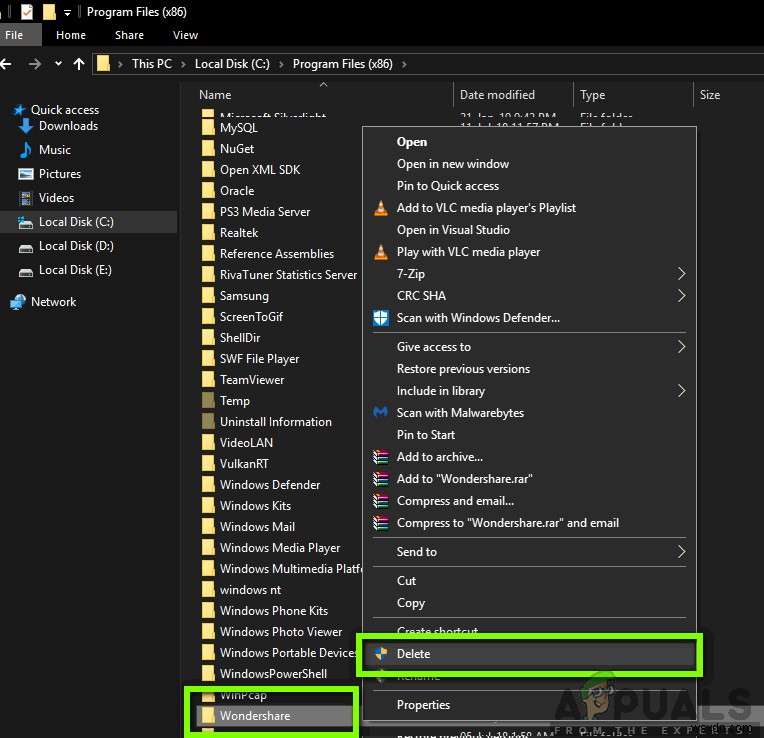Choose Restore previous versions
This screenshot has height=738, width=764.
pos(530,369)
